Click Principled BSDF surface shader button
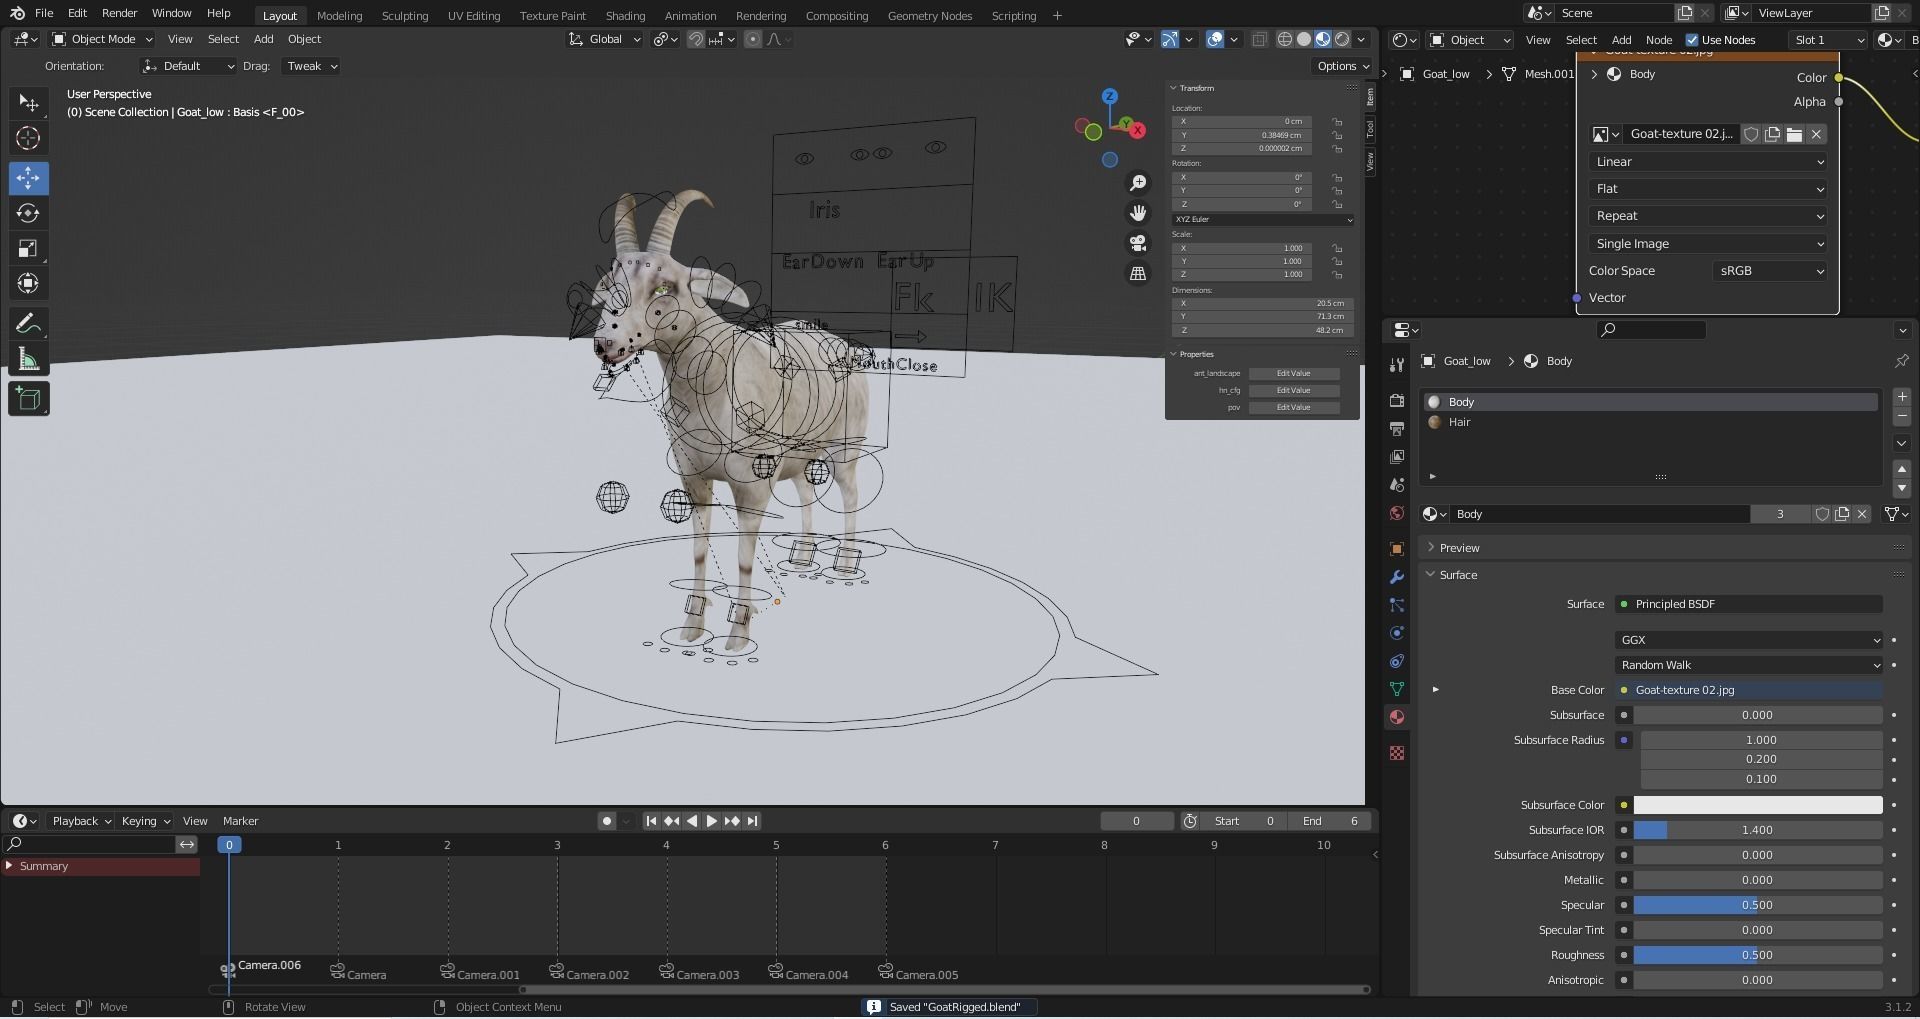Viewport: 1920px width, 1019px height. (1749, 604)
